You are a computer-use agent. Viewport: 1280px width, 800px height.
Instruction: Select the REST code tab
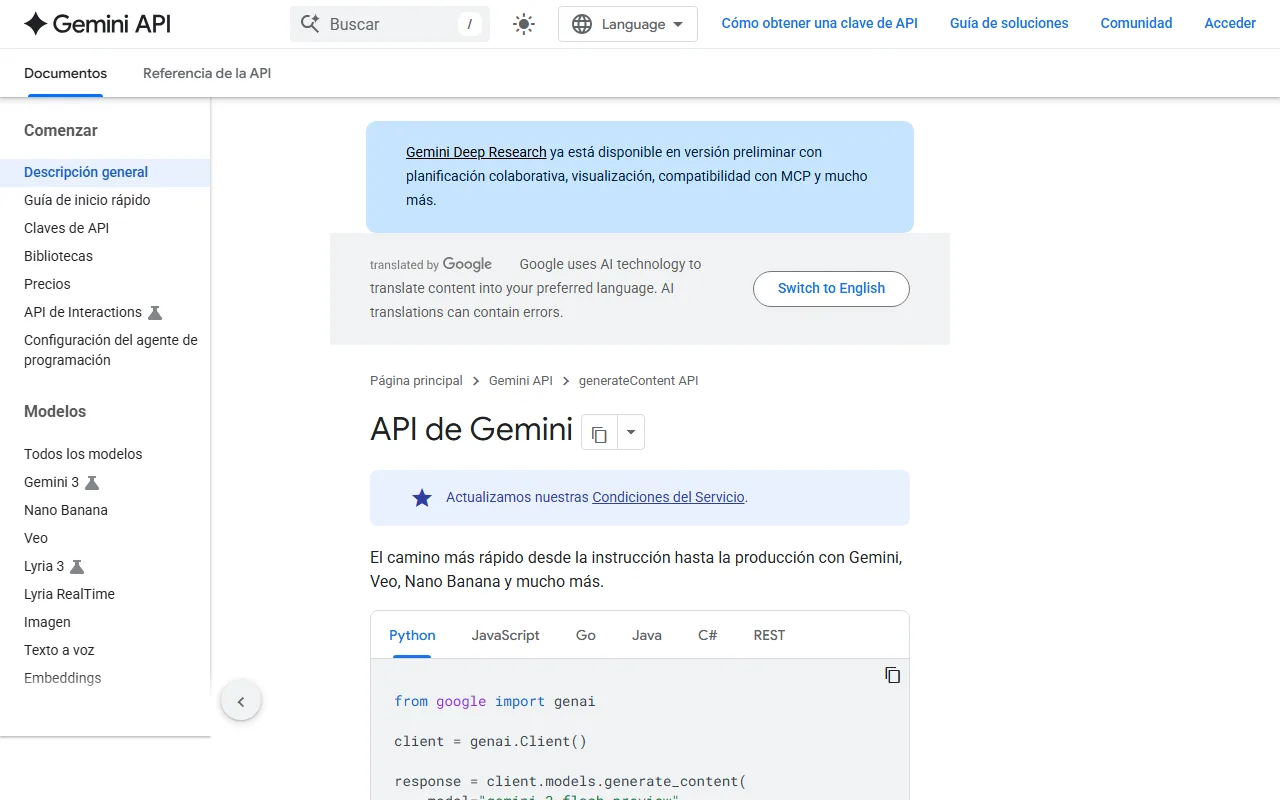click(x=769, y=635)
